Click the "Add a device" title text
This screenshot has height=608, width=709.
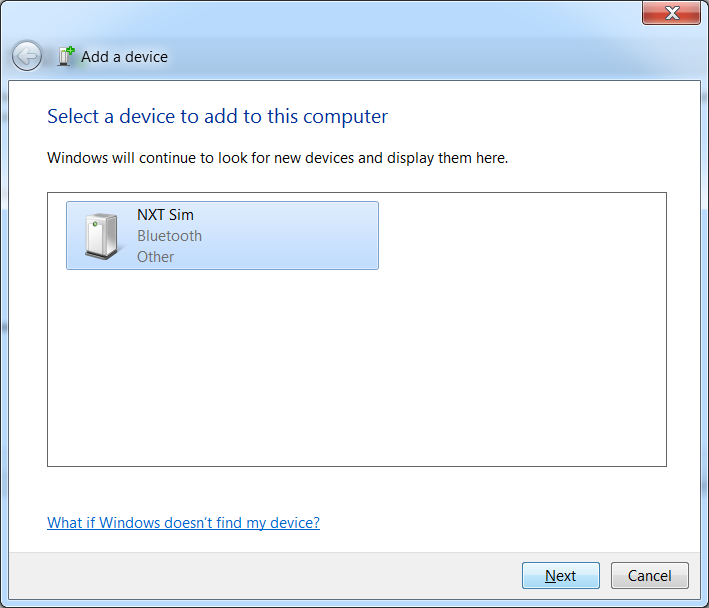(x=124, y=57)
